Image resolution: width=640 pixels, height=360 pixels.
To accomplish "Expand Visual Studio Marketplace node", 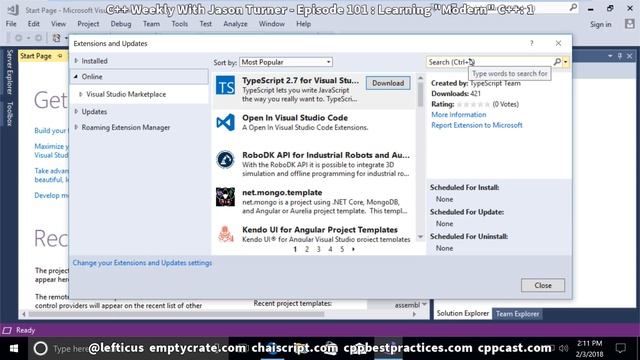I will pyautogui.click(x=80, y=94).
